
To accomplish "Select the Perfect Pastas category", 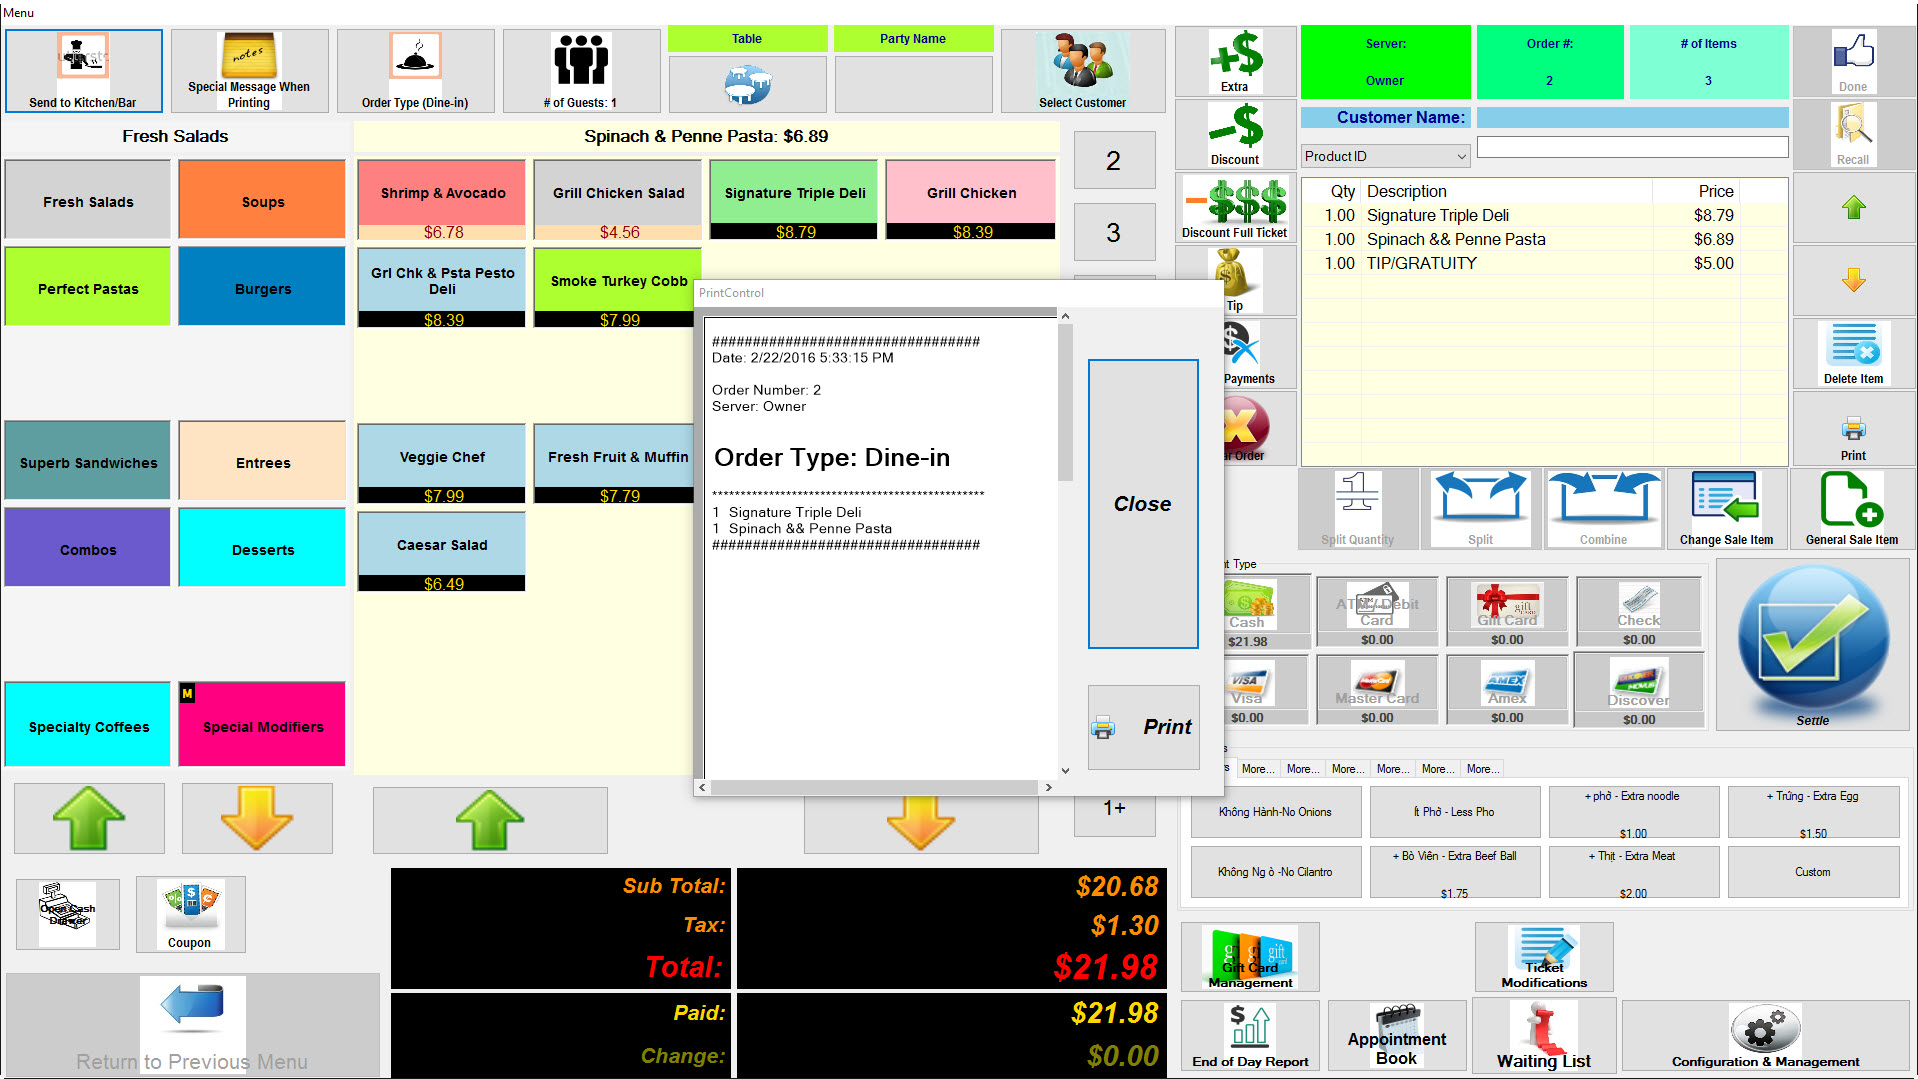I will (88, 288).
